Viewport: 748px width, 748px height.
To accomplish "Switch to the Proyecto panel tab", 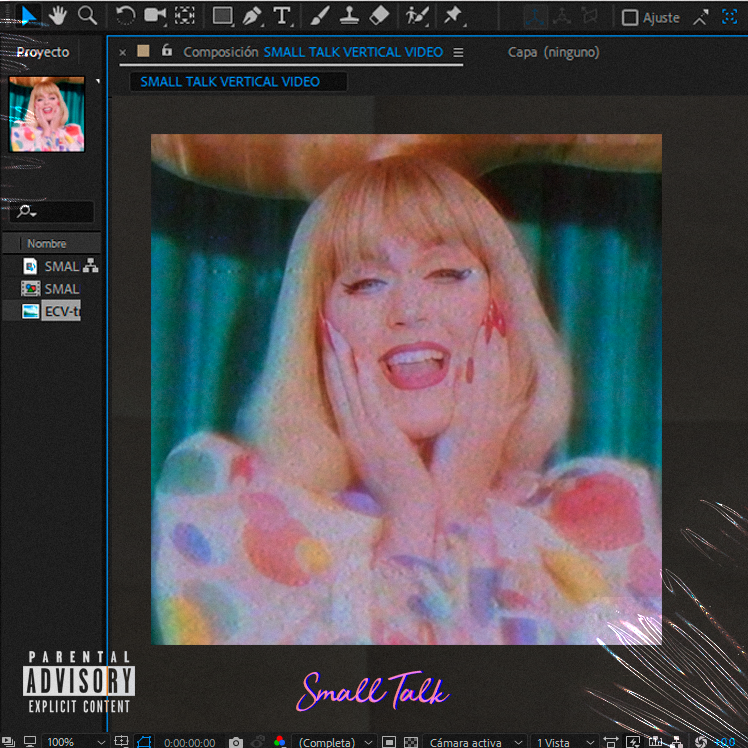I will point(43,52).
